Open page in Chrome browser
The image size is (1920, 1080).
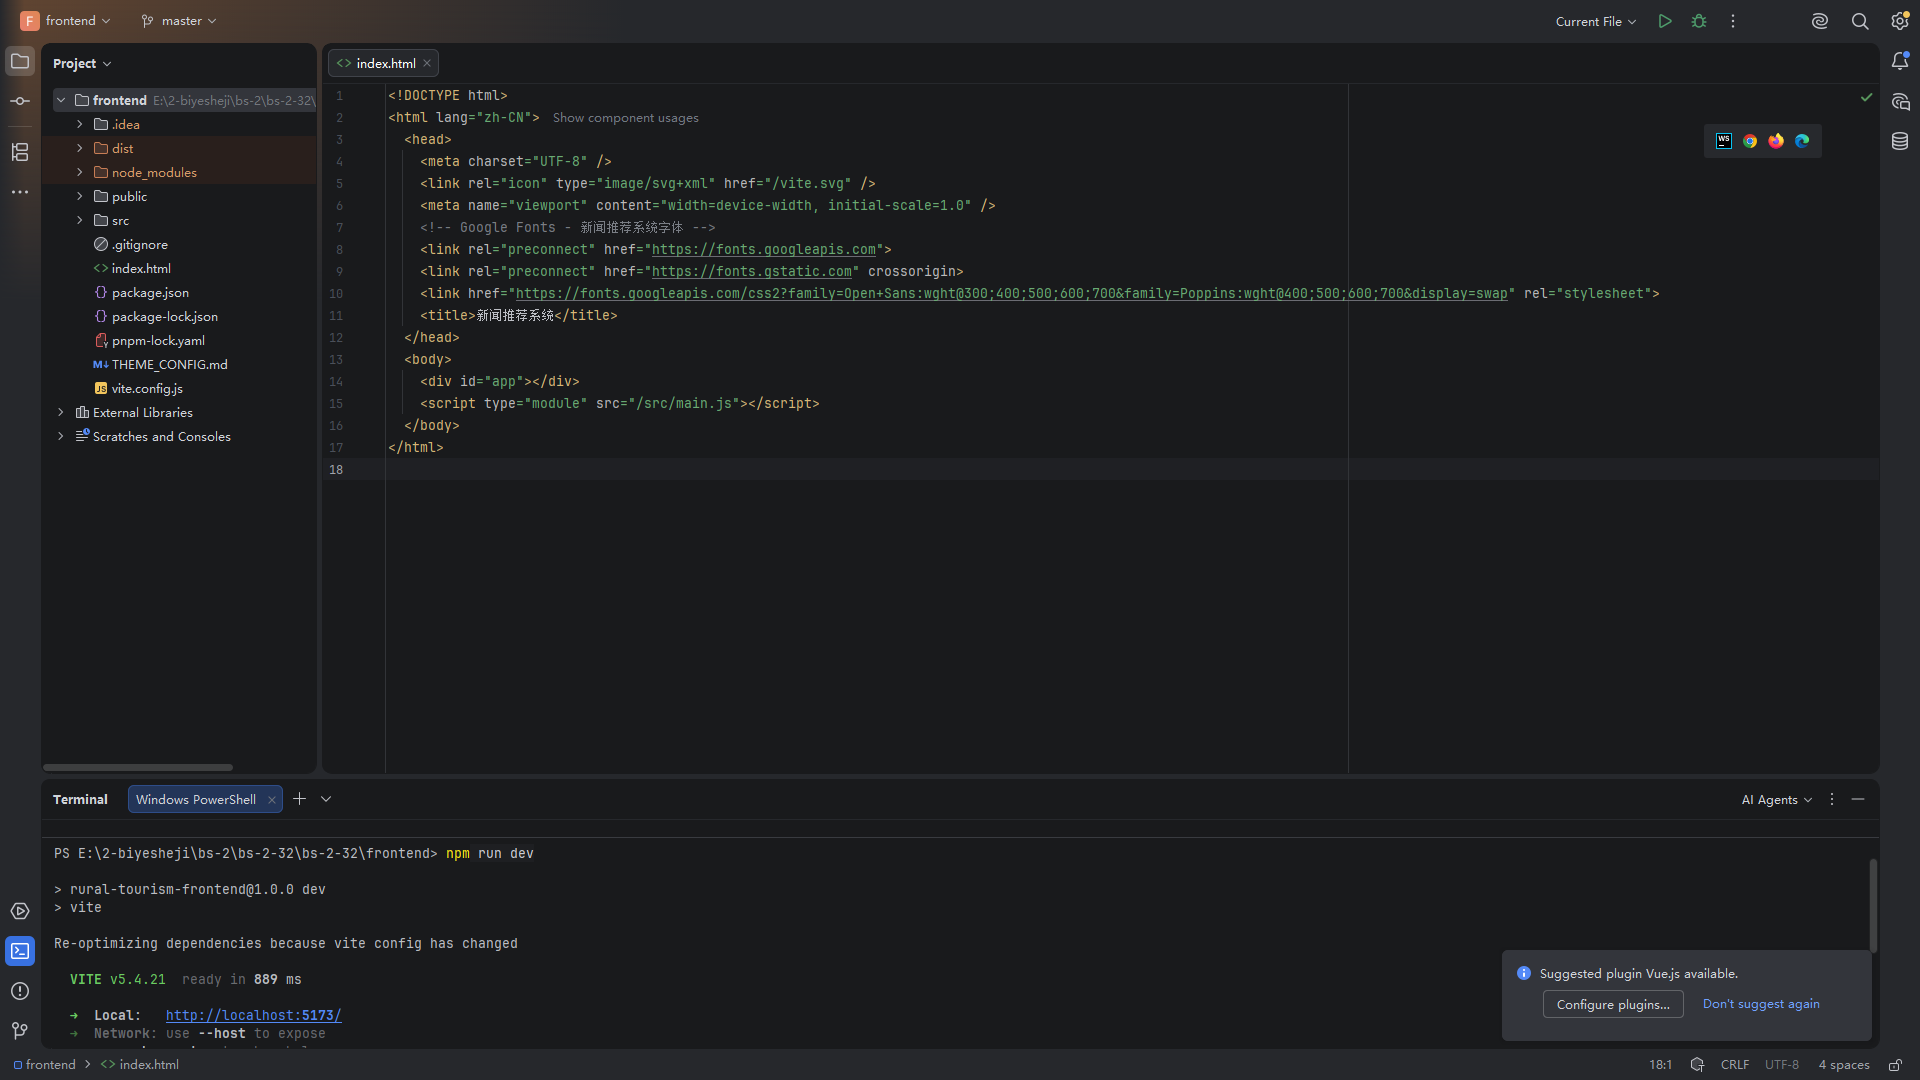coord(1750,141)
